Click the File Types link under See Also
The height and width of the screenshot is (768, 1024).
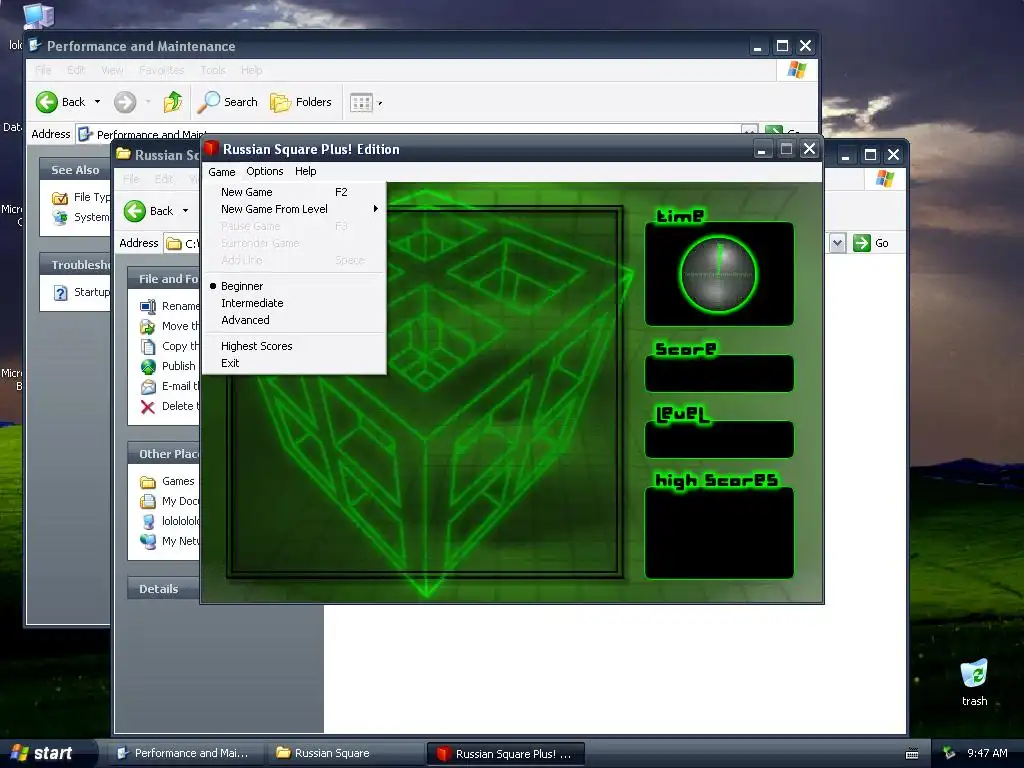click(x=91, y=197)
